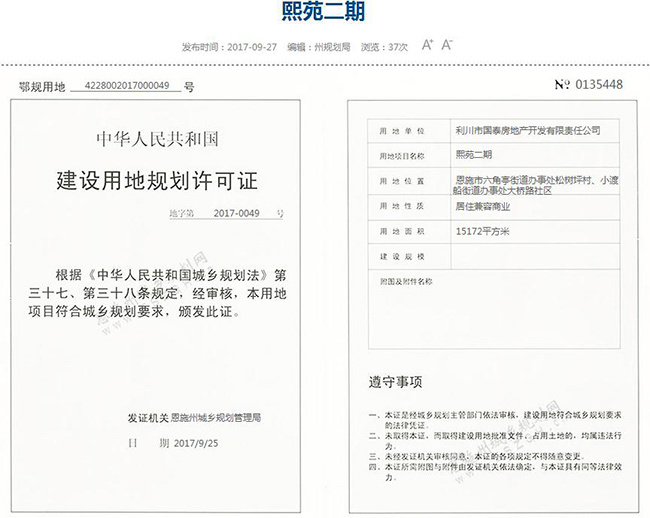
Task: Click serial number 0135448
Action: tap(599, 85)
